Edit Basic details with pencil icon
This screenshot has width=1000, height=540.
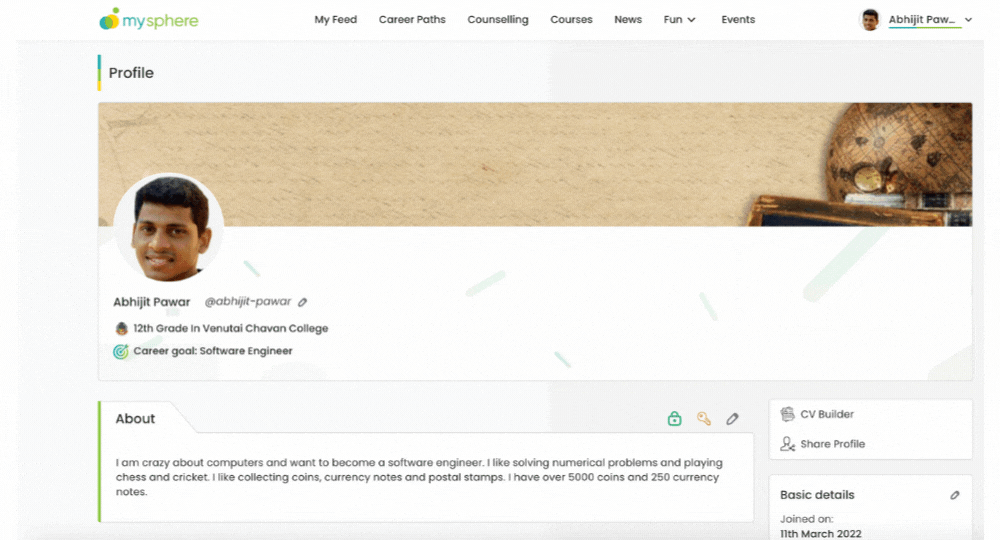(x=955, y=495)
